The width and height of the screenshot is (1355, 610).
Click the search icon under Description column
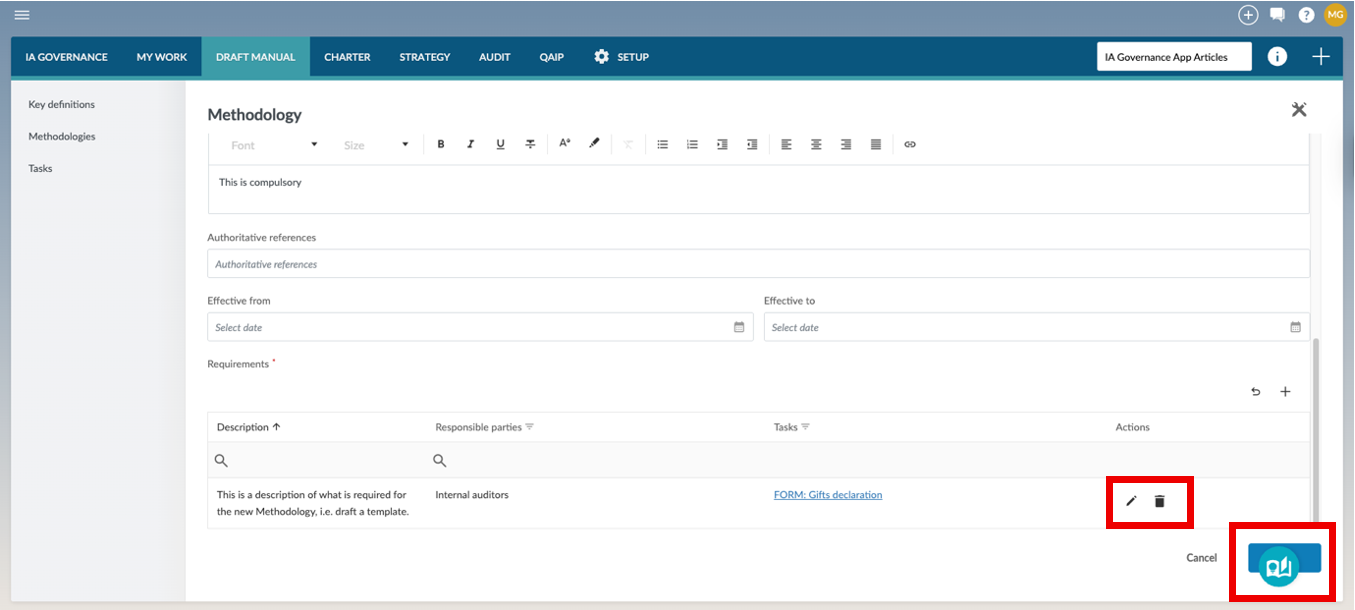click(222, 461)
